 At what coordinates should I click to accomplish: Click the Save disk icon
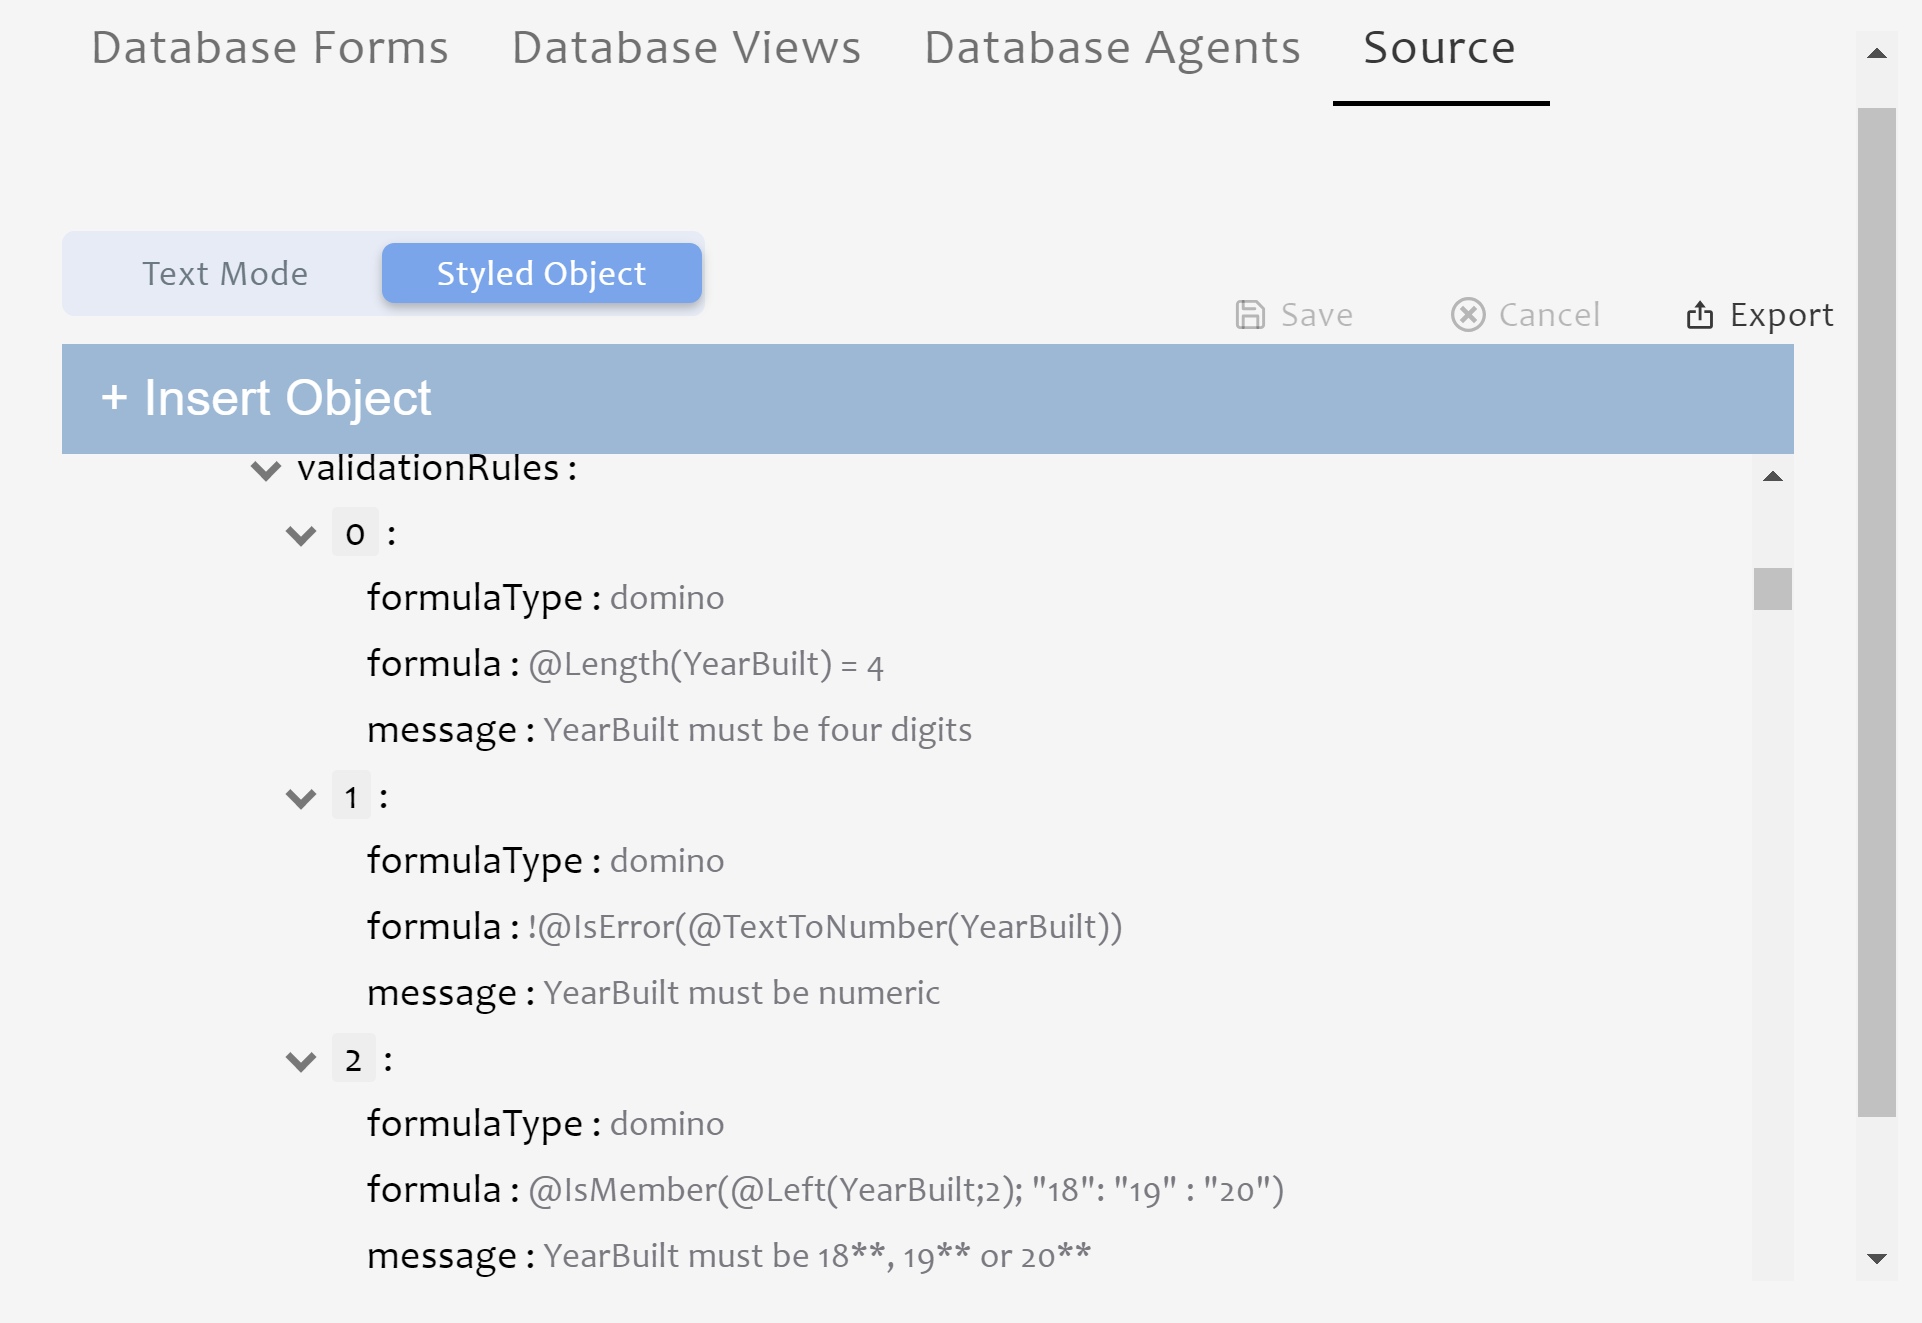coord(1250,315)
